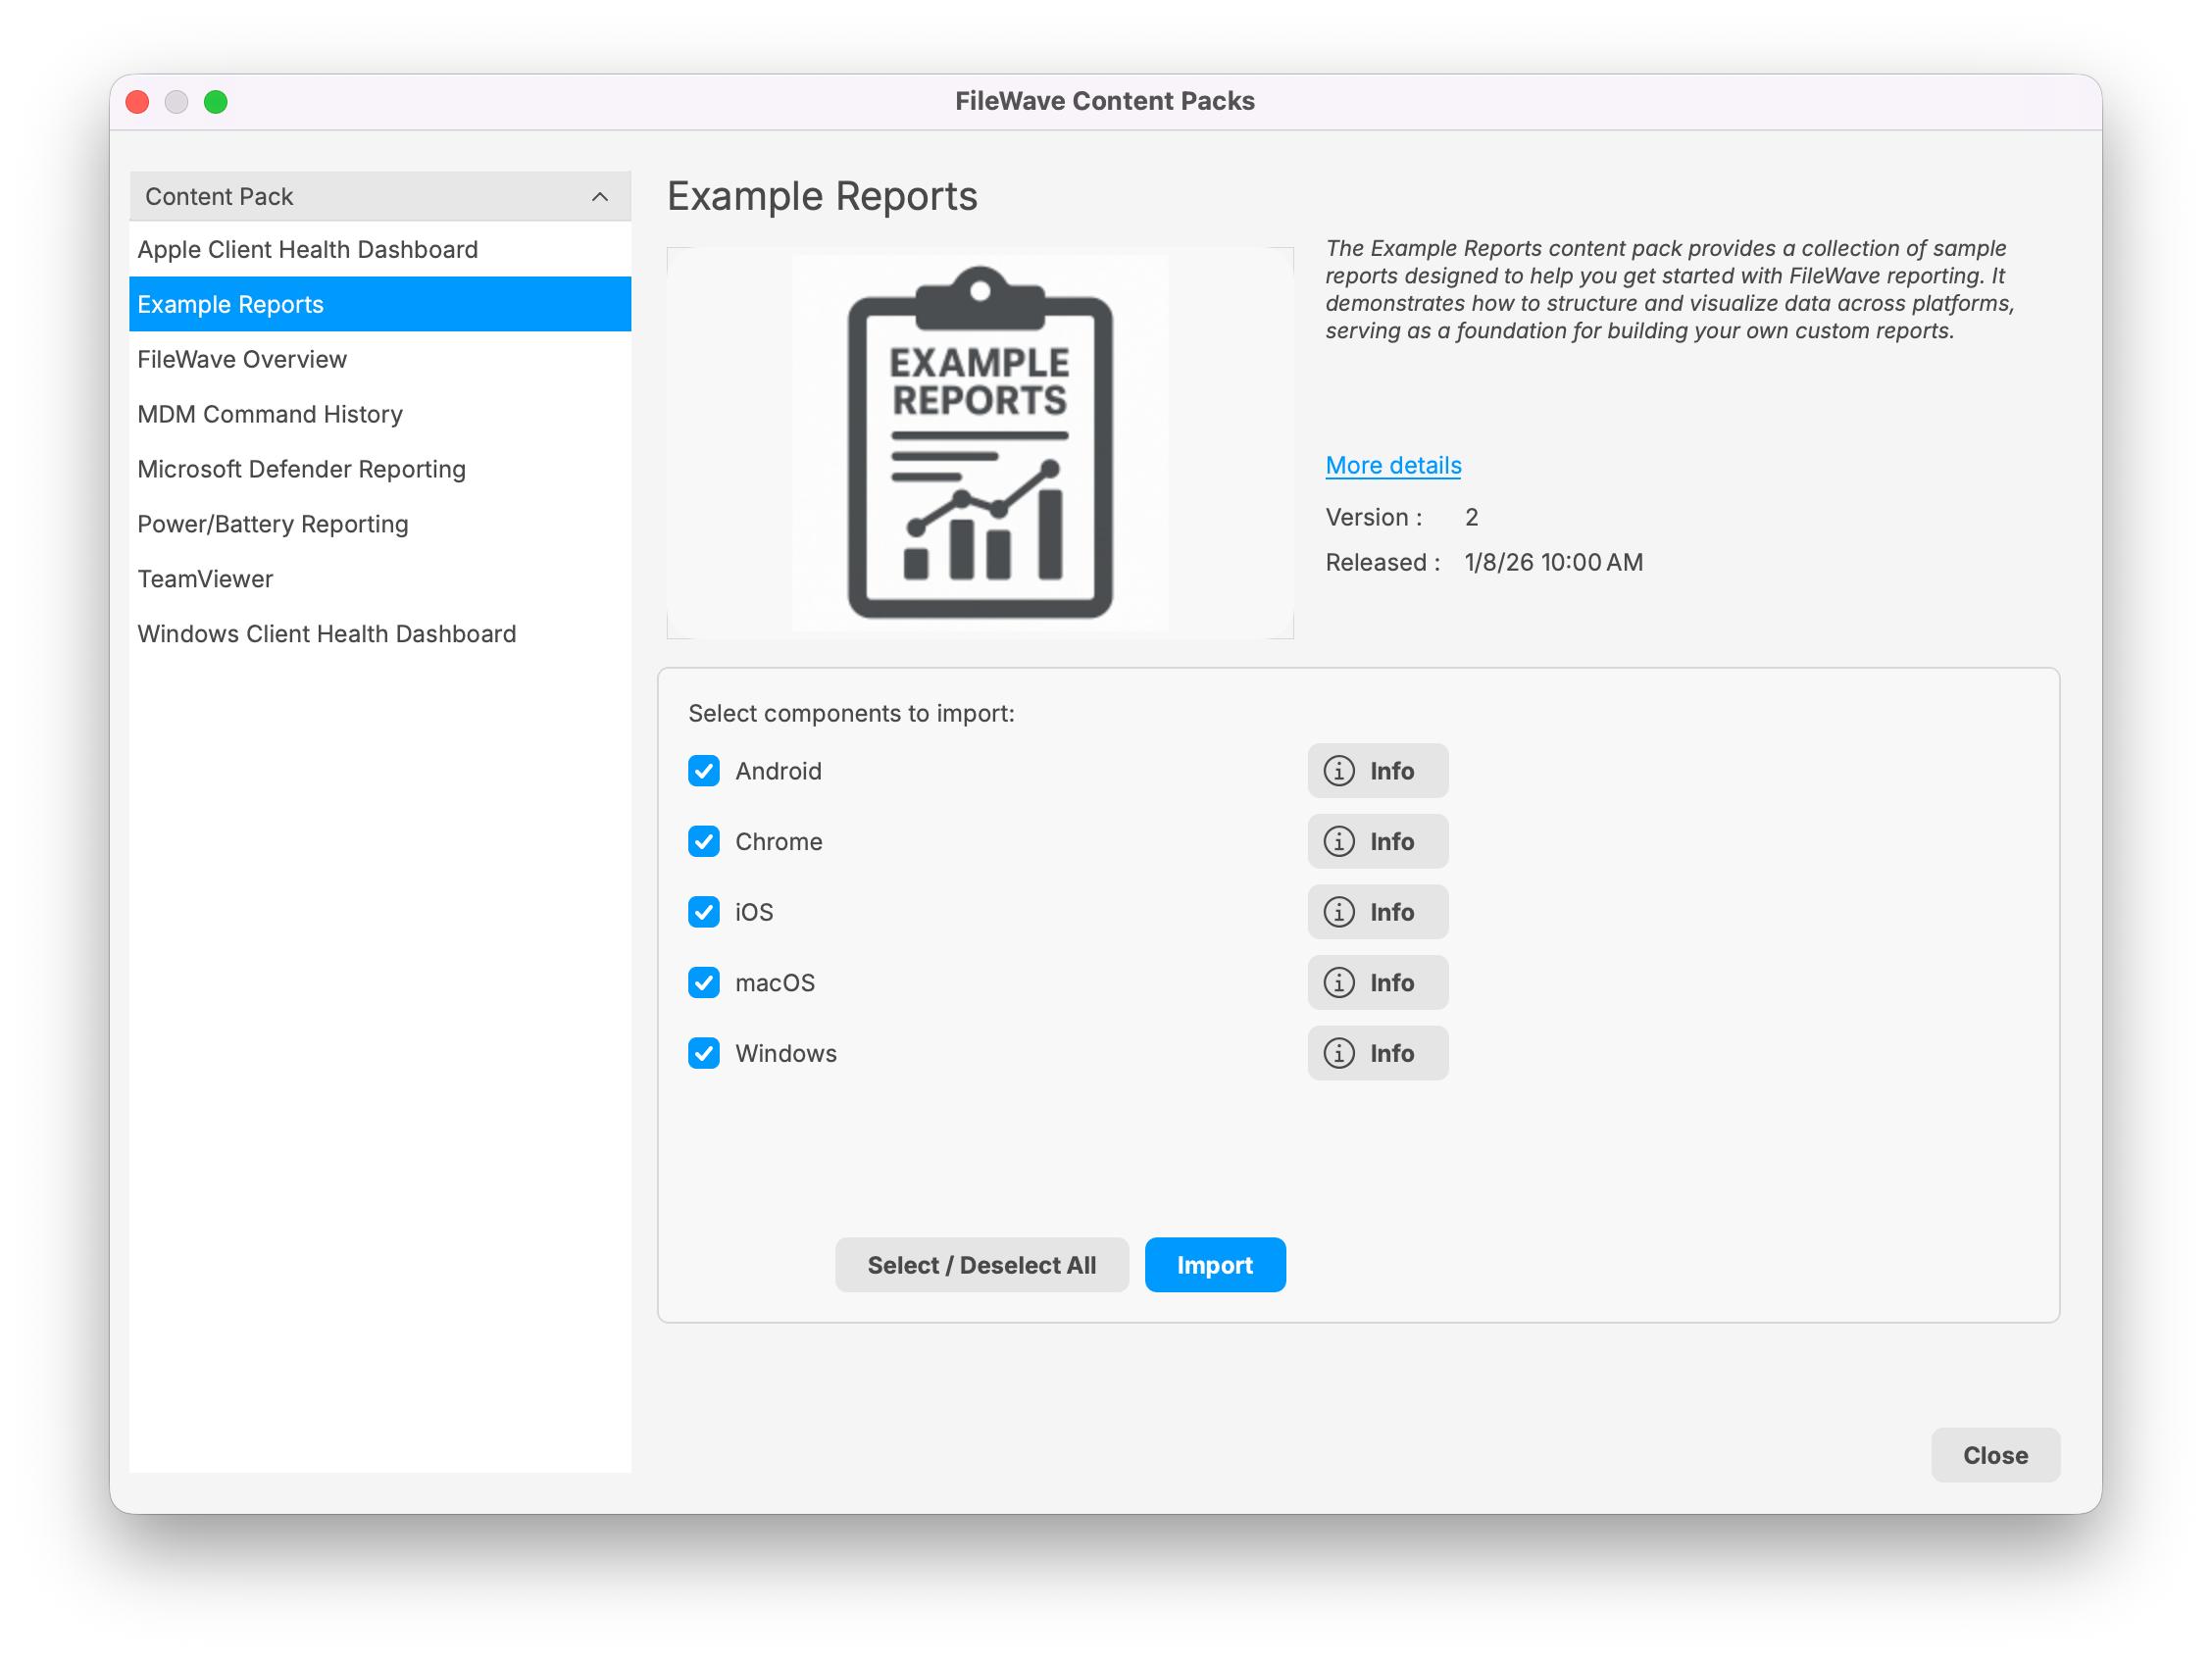Click the Released date value 1/8/26 10:00 AM
This screenshot has height=1659, width=2212.
tap(1553, 562)
